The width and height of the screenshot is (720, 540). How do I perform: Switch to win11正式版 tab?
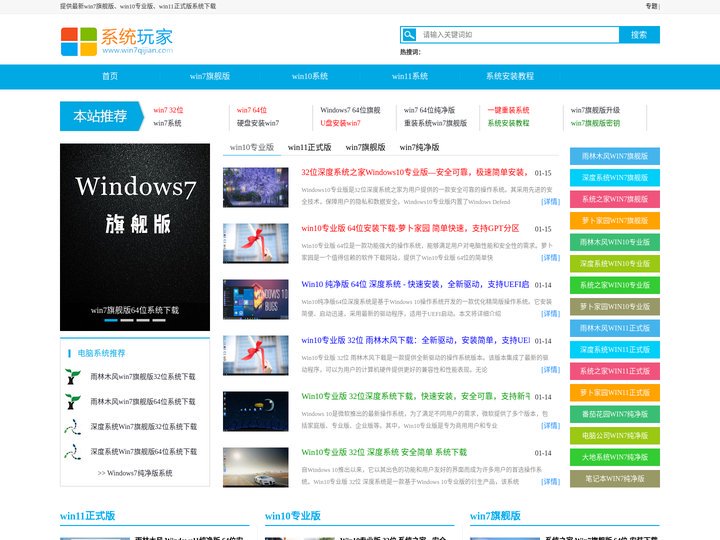pyautogui.click(x=309, y=147)
